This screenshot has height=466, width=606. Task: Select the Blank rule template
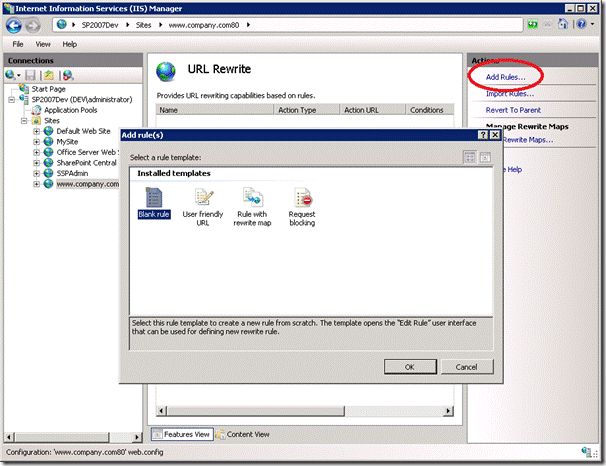click(x=154, y=203)
